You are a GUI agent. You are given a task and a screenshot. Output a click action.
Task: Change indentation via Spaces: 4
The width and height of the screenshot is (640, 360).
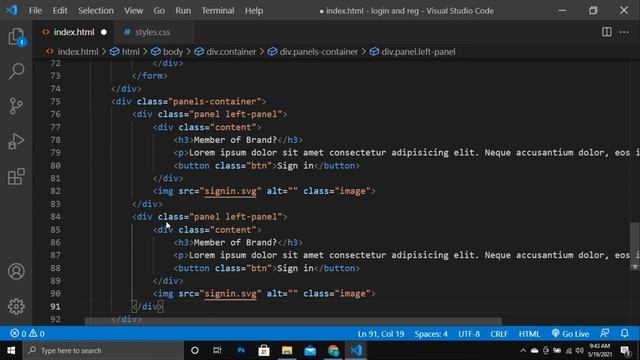pyautogui.click(x=431, y=333)
